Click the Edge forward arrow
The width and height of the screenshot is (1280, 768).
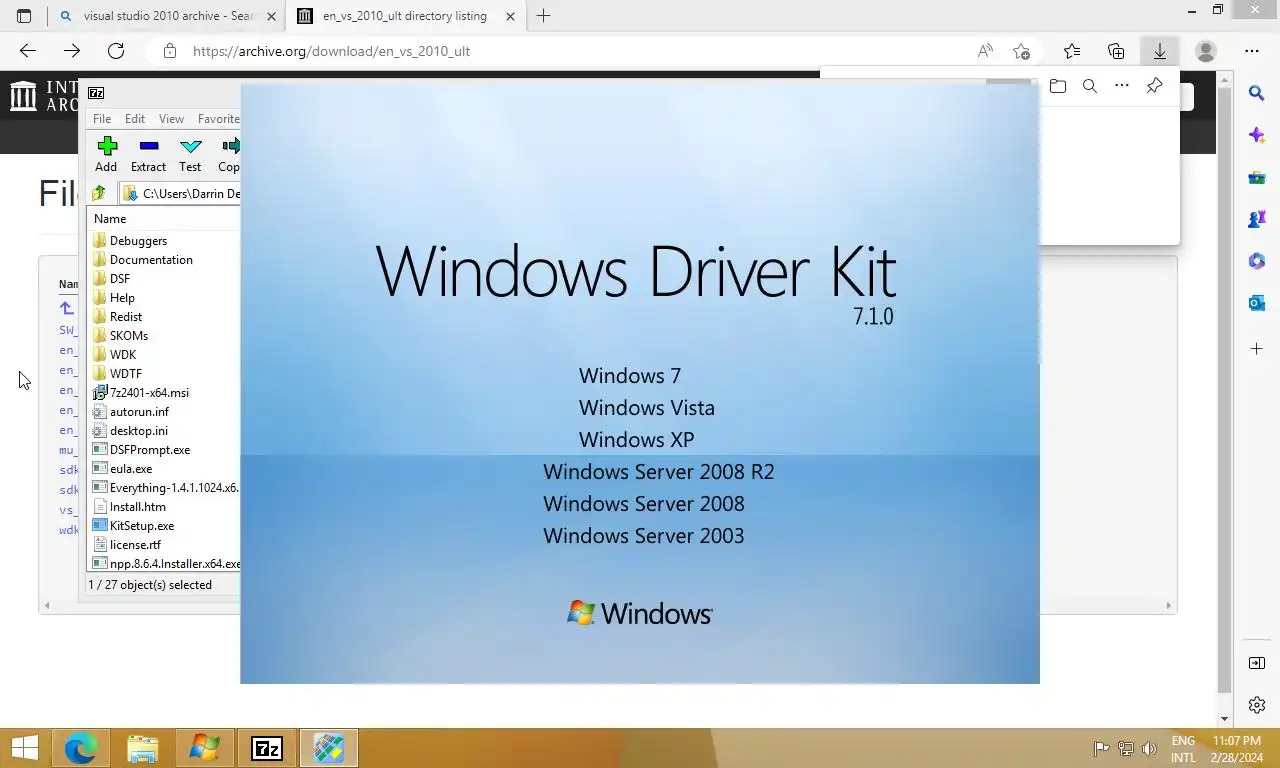(x=72, y=51)
